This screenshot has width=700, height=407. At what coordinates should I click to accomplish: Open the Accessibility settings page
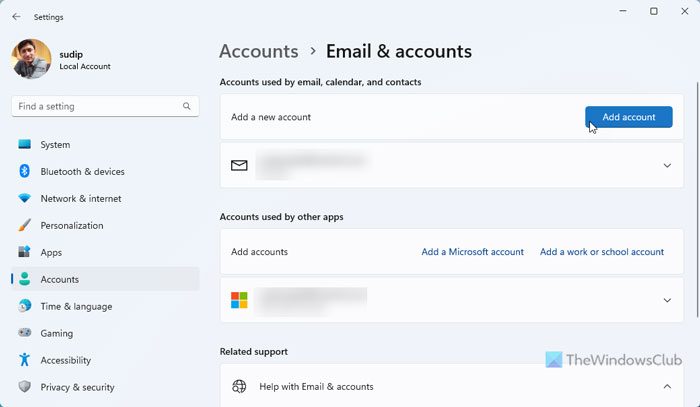65,360
